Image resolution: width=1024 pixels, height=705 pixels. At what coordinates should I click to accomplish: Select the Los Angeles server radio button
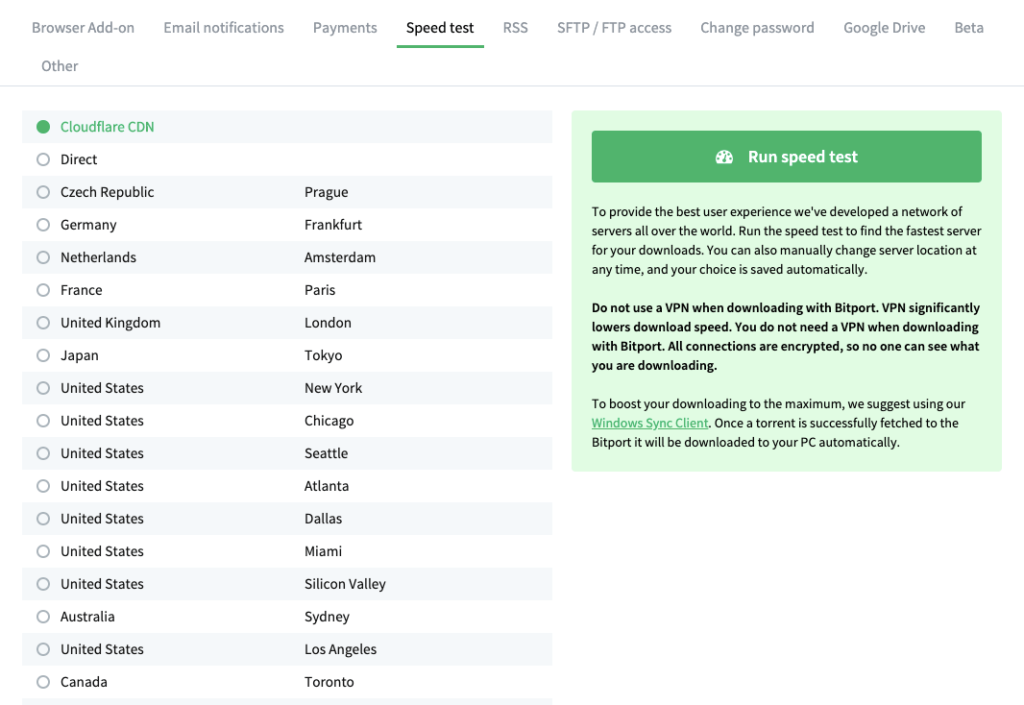[x=43, y=649]
